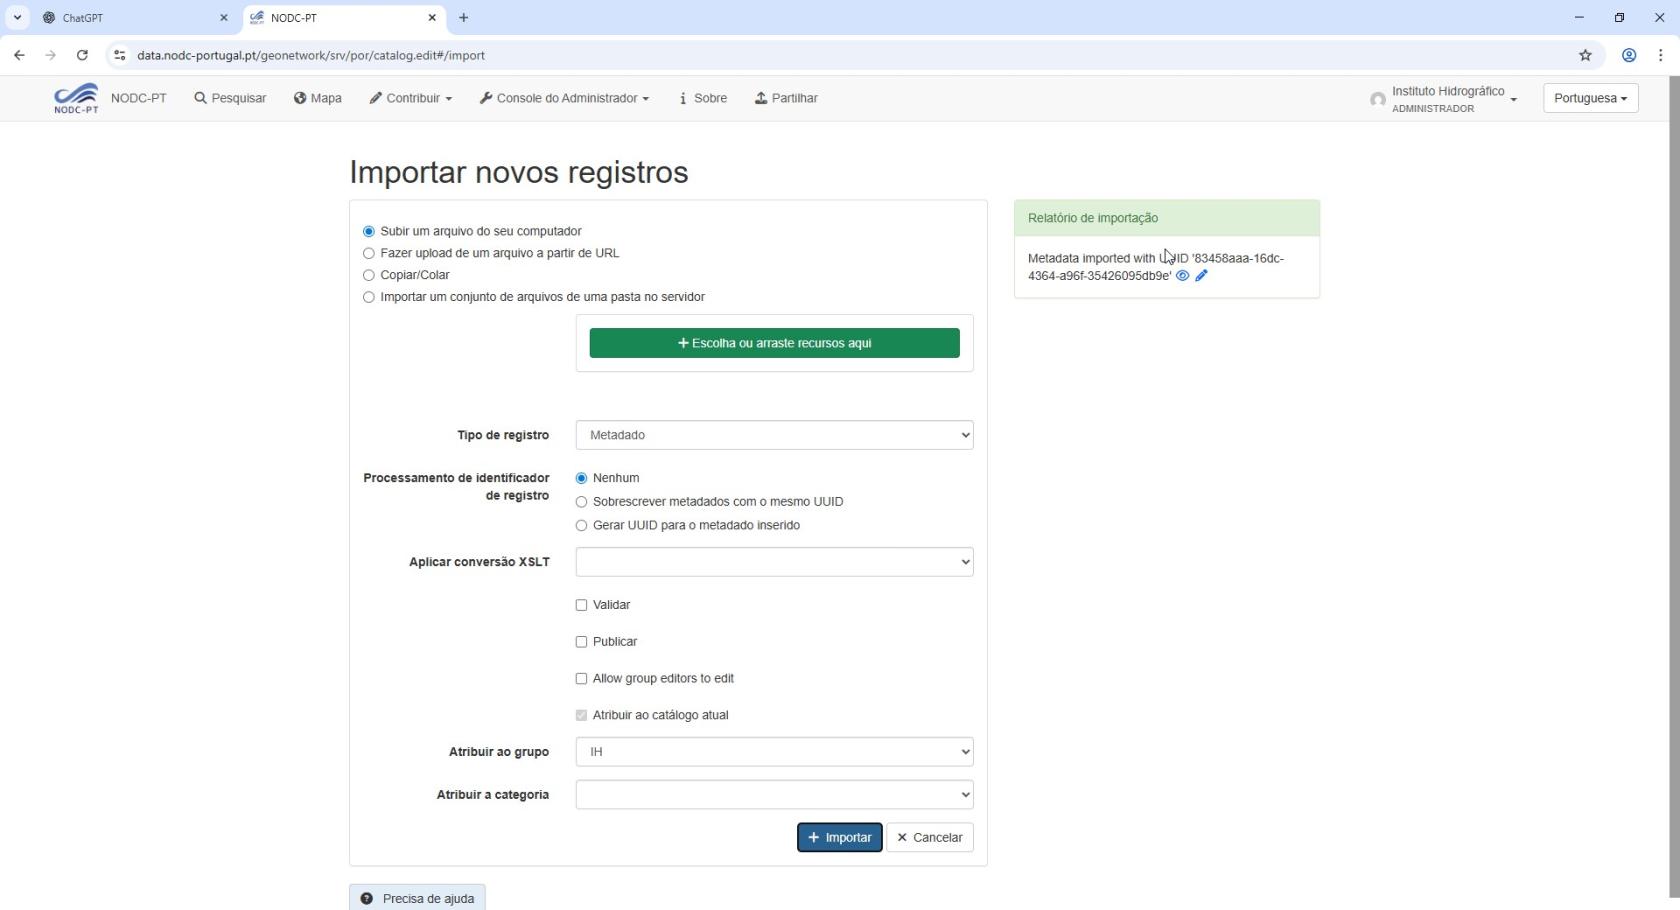Viewport: 1680px width, 910px height.
Task: Enable the Validar checkbox
Action: point(581,605)
